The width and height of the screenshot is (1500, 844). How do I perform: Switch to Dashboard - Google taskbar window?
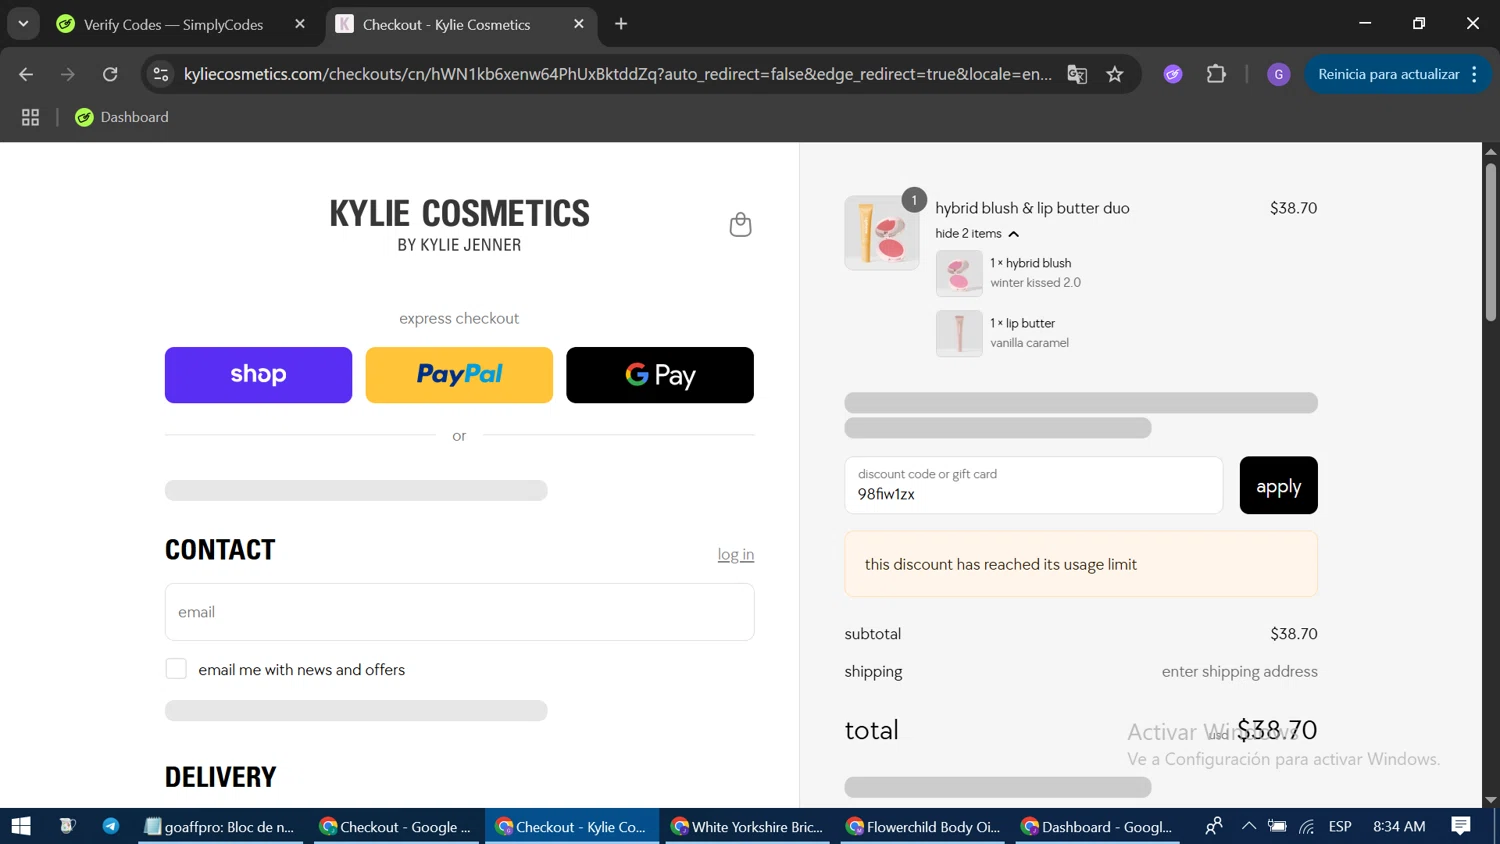click(x=1098, y=826)
